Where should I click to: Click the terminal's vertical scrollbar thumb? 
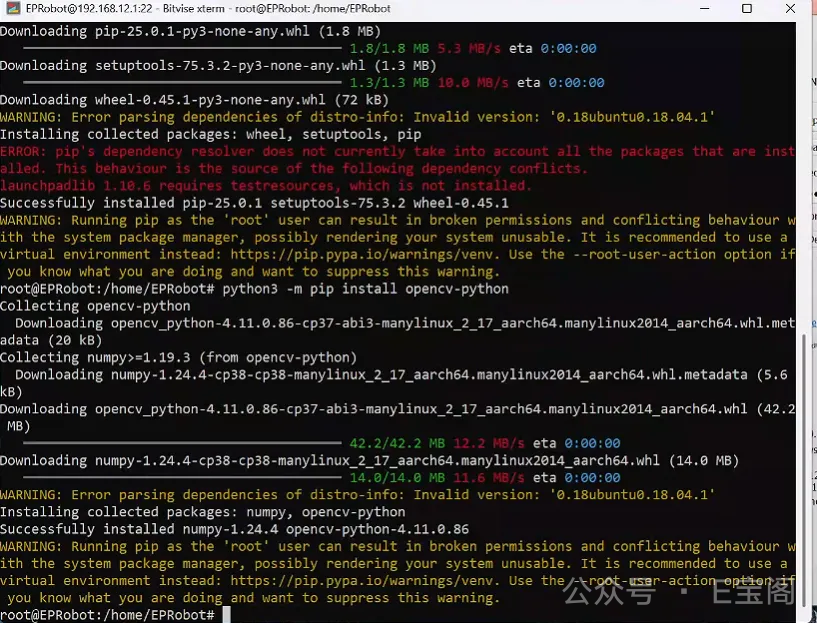coord(807,470)
